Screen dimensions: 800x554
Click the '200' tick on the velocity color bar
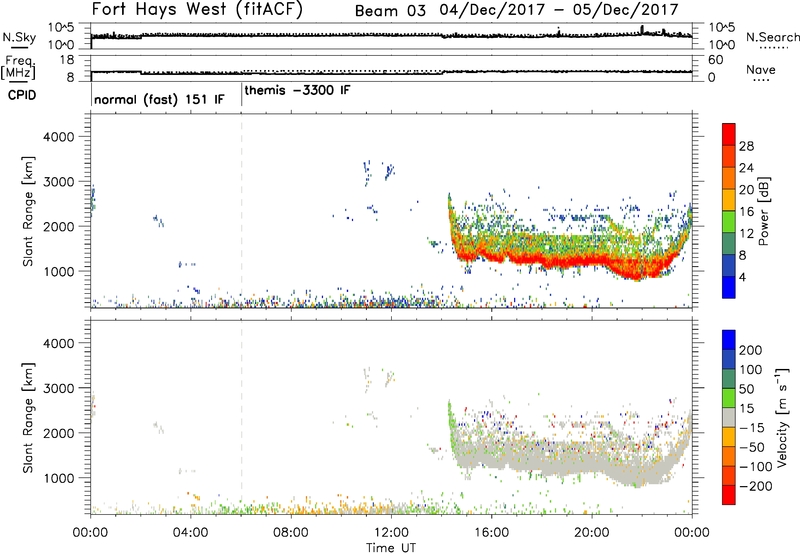(x=751, y=350)
